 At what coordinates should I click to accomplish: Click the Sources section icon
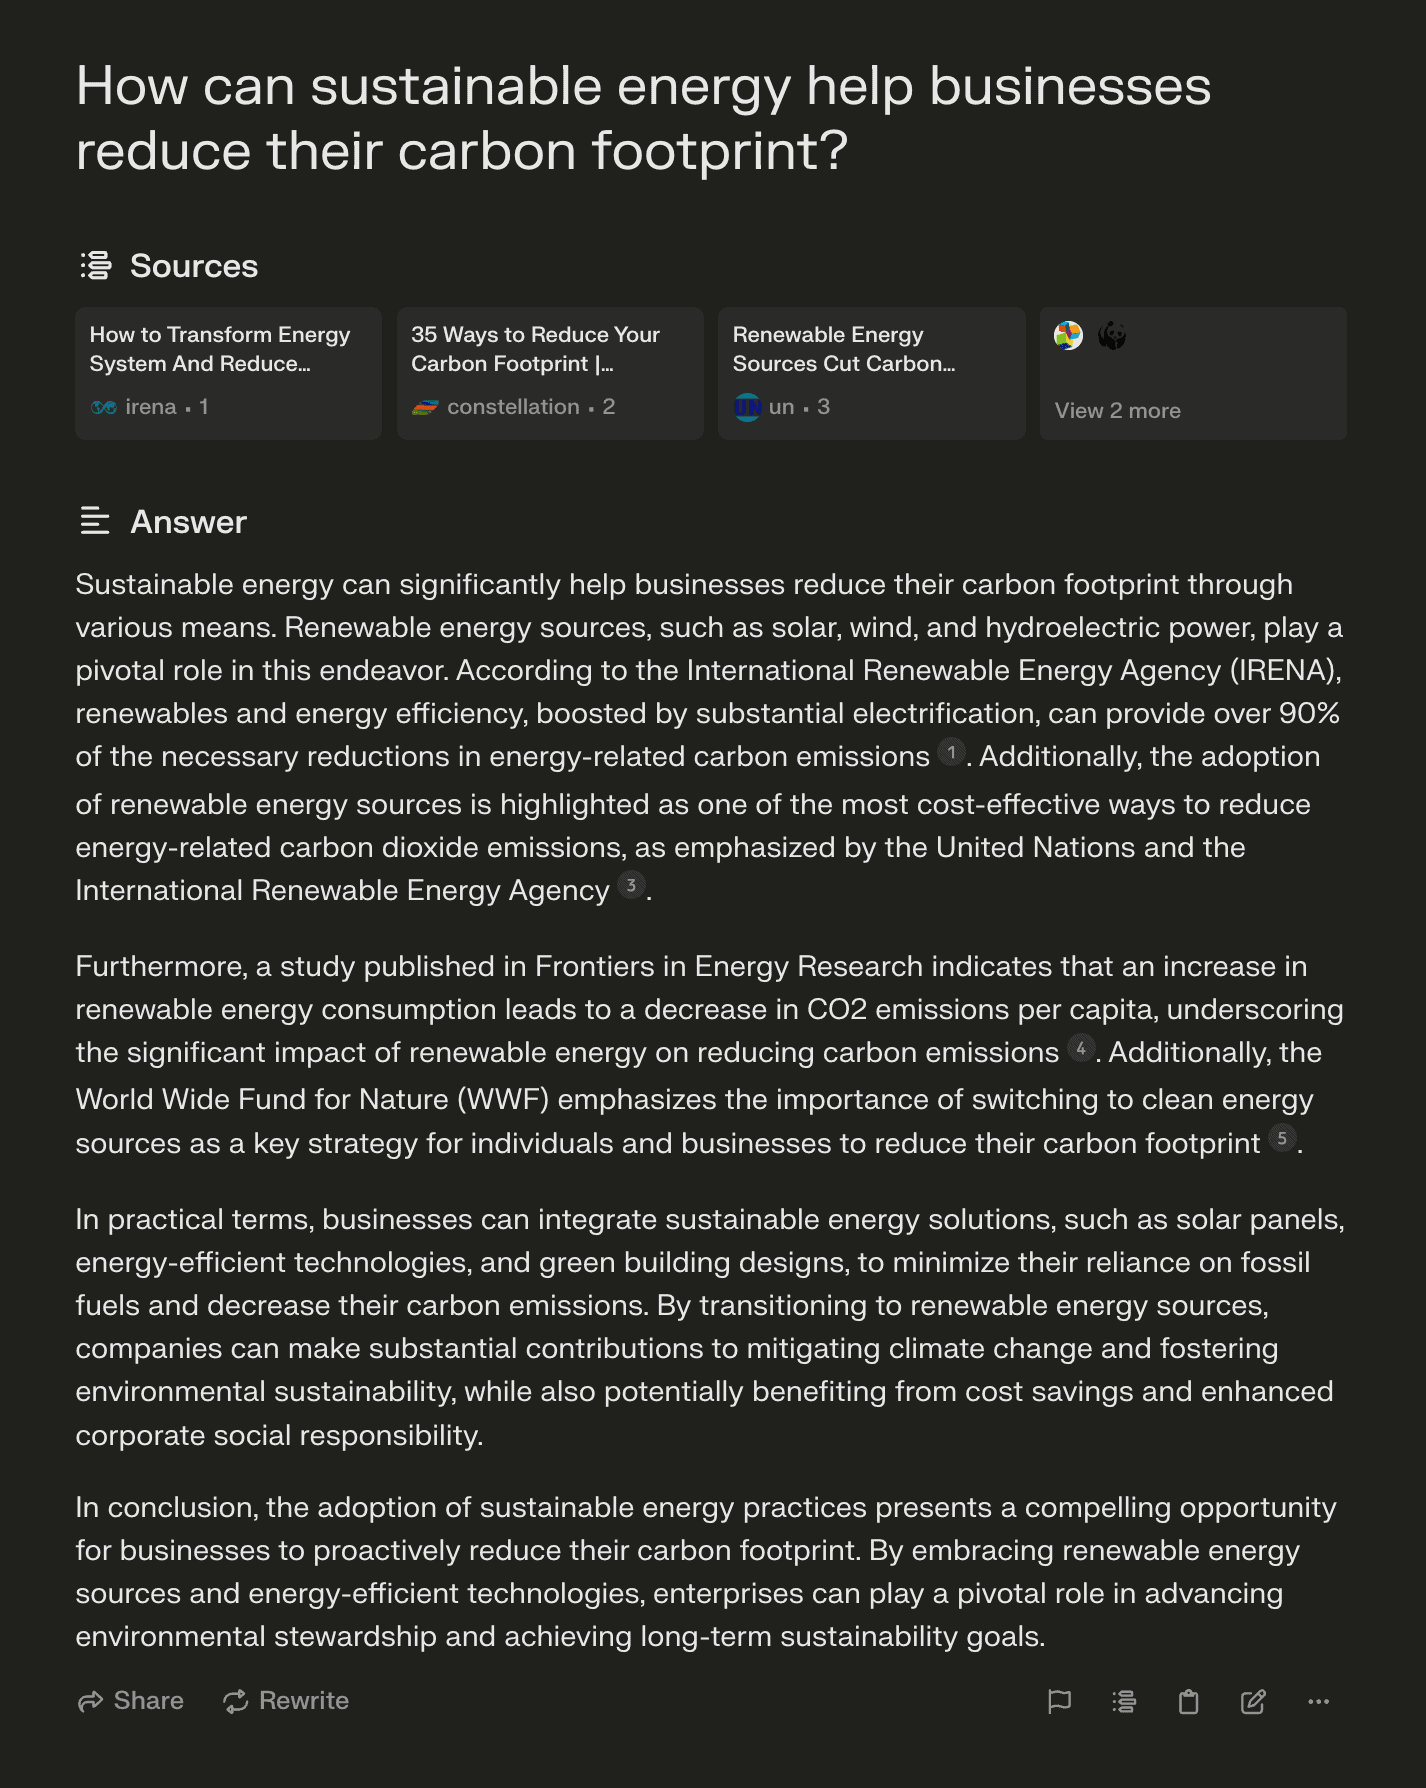pos(96,265)
